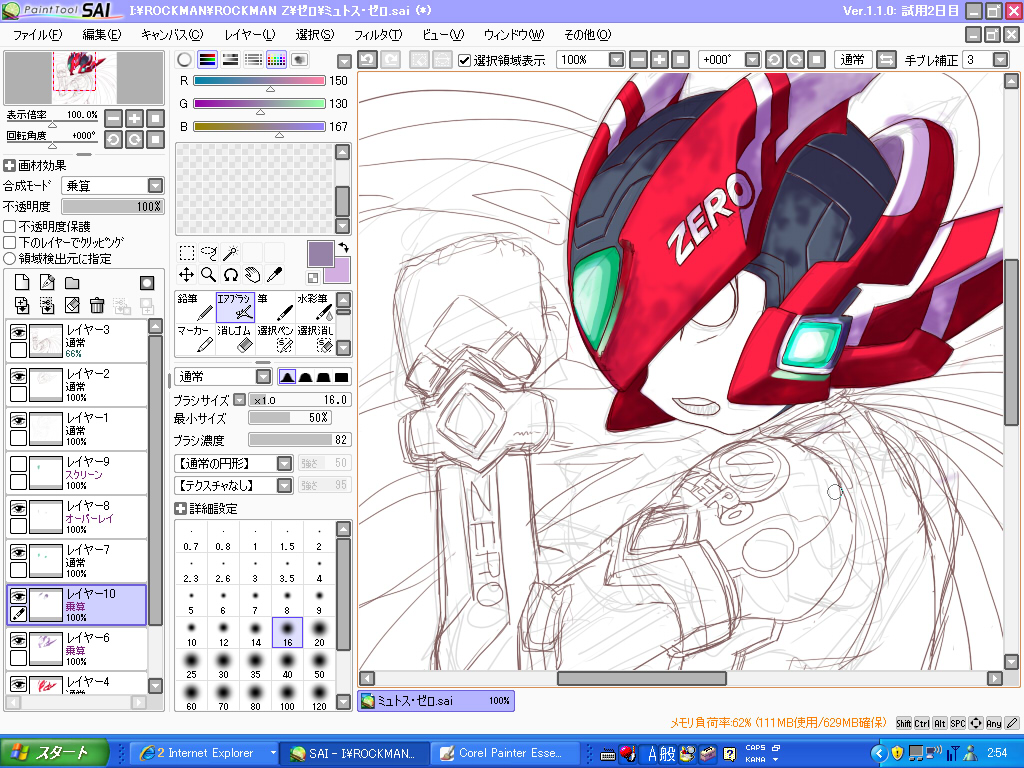Open the 手ブレ補正 stabilizer dropdown
This screenshot has width=1024, height=768.
point(1000,60)
